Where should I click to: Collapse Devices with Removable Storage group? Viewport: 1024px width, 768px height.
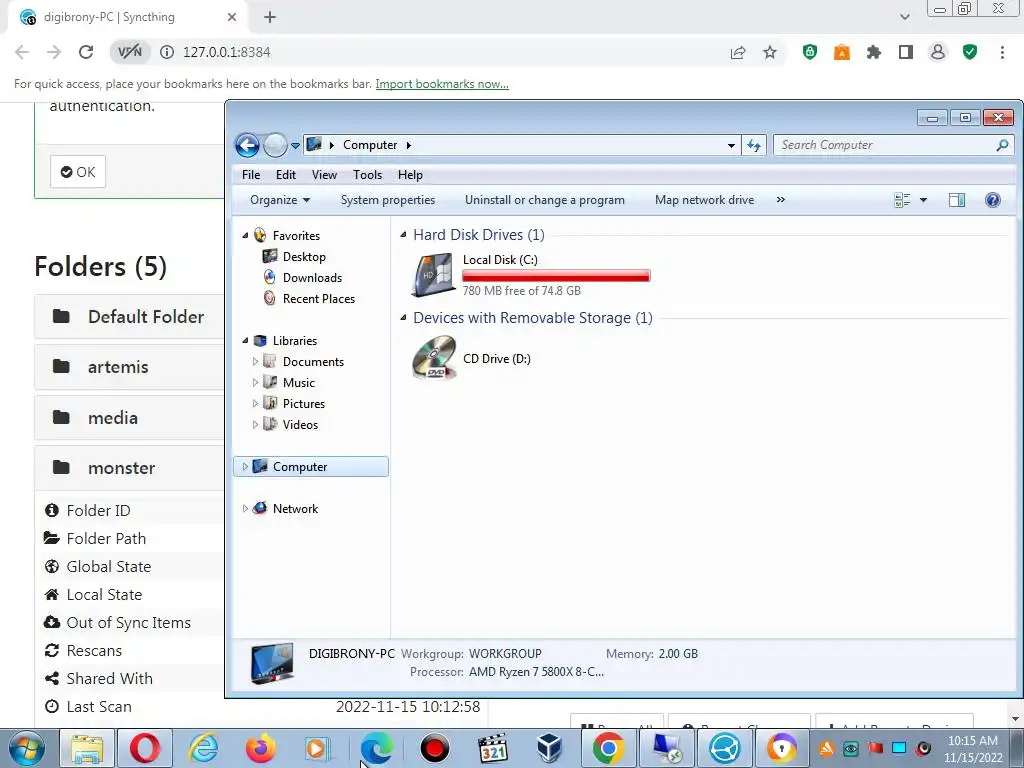(x=403, y=317)
